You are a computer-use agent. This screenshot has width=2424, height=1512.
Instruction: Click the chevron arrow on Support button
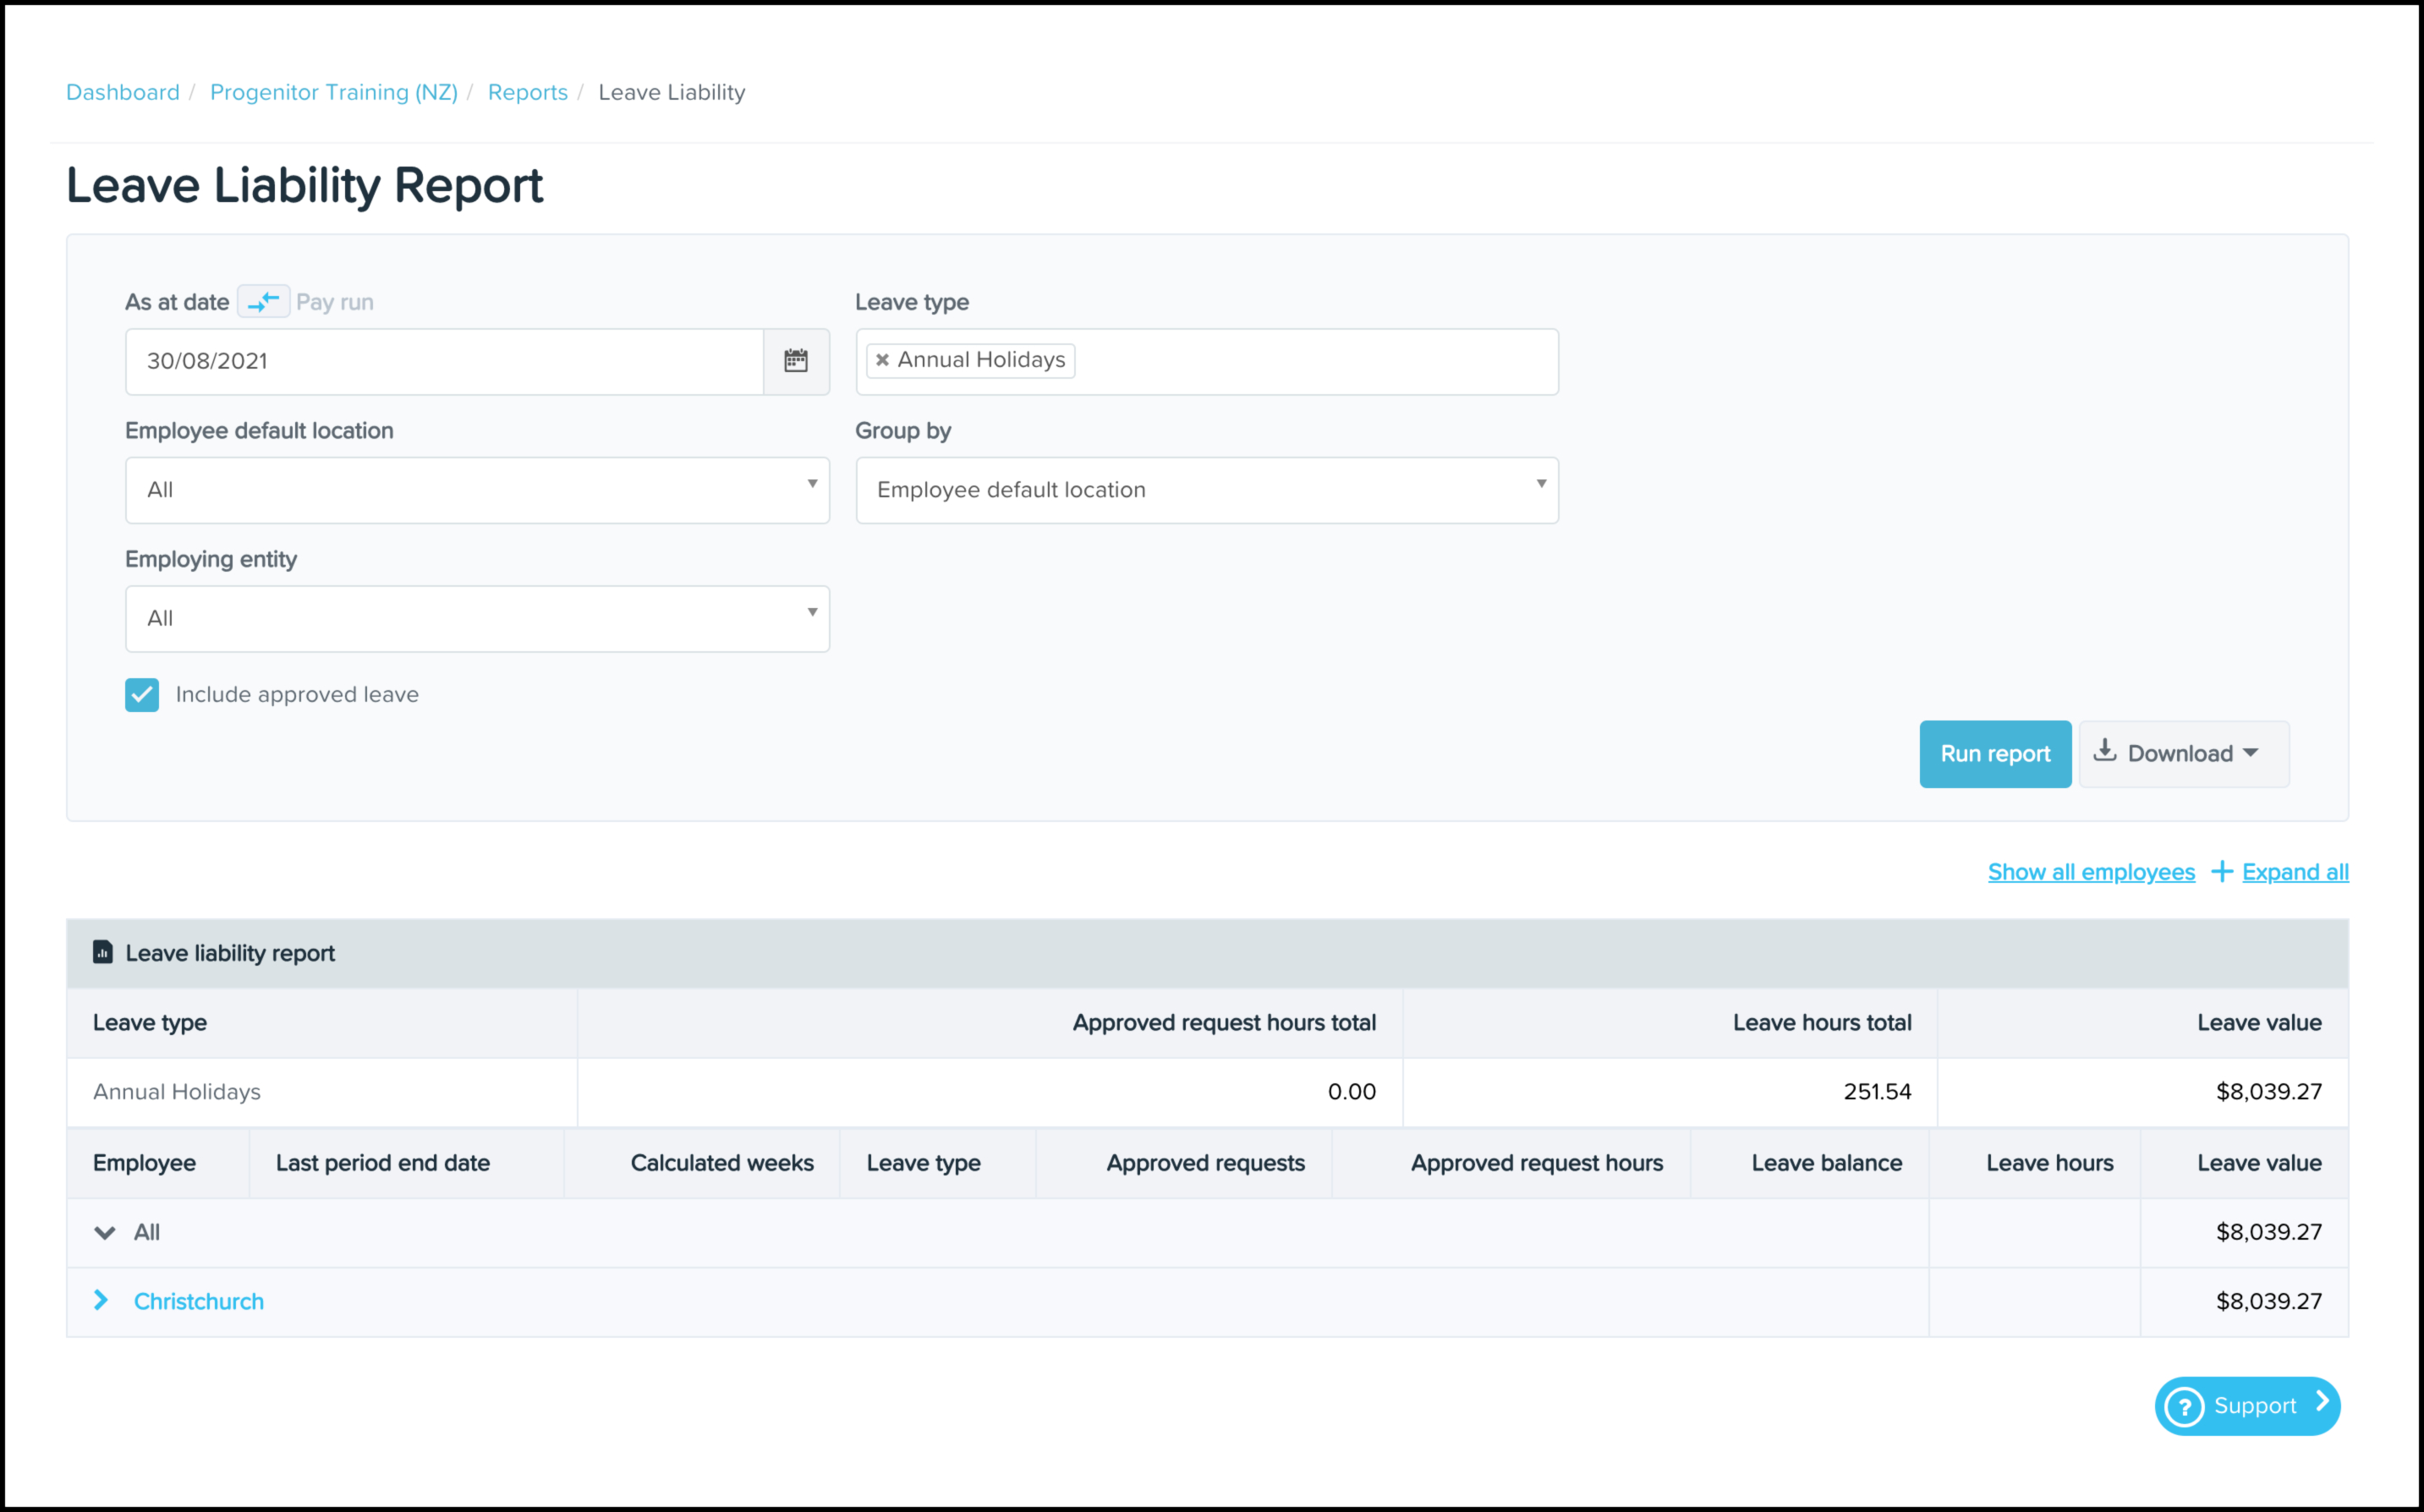[2322, 1403]
